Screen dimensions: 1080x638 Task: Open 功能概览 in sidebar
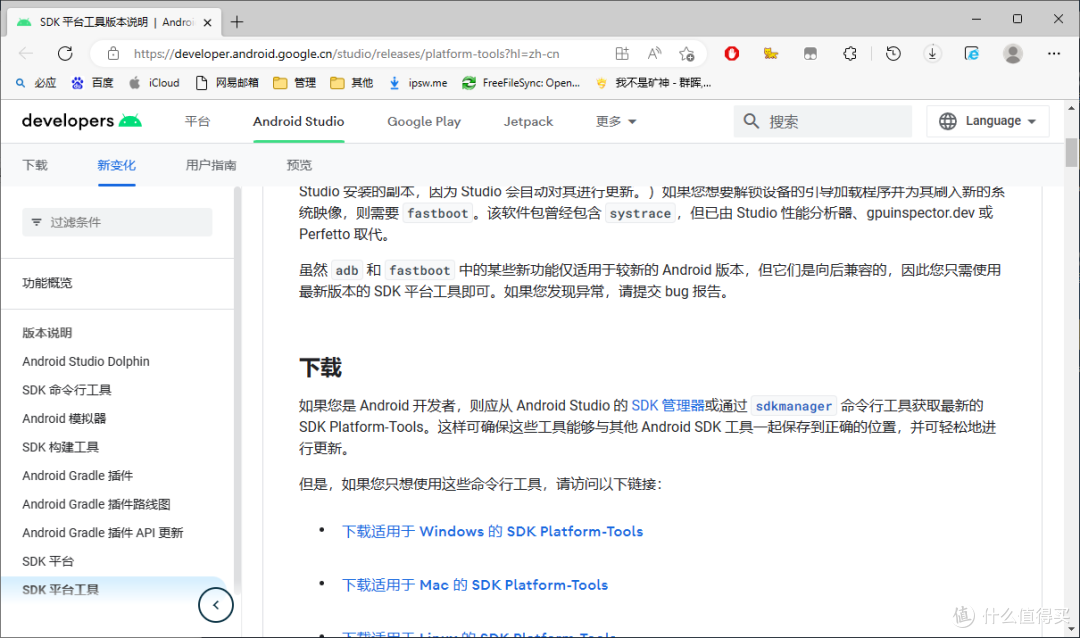coord(47,283)
